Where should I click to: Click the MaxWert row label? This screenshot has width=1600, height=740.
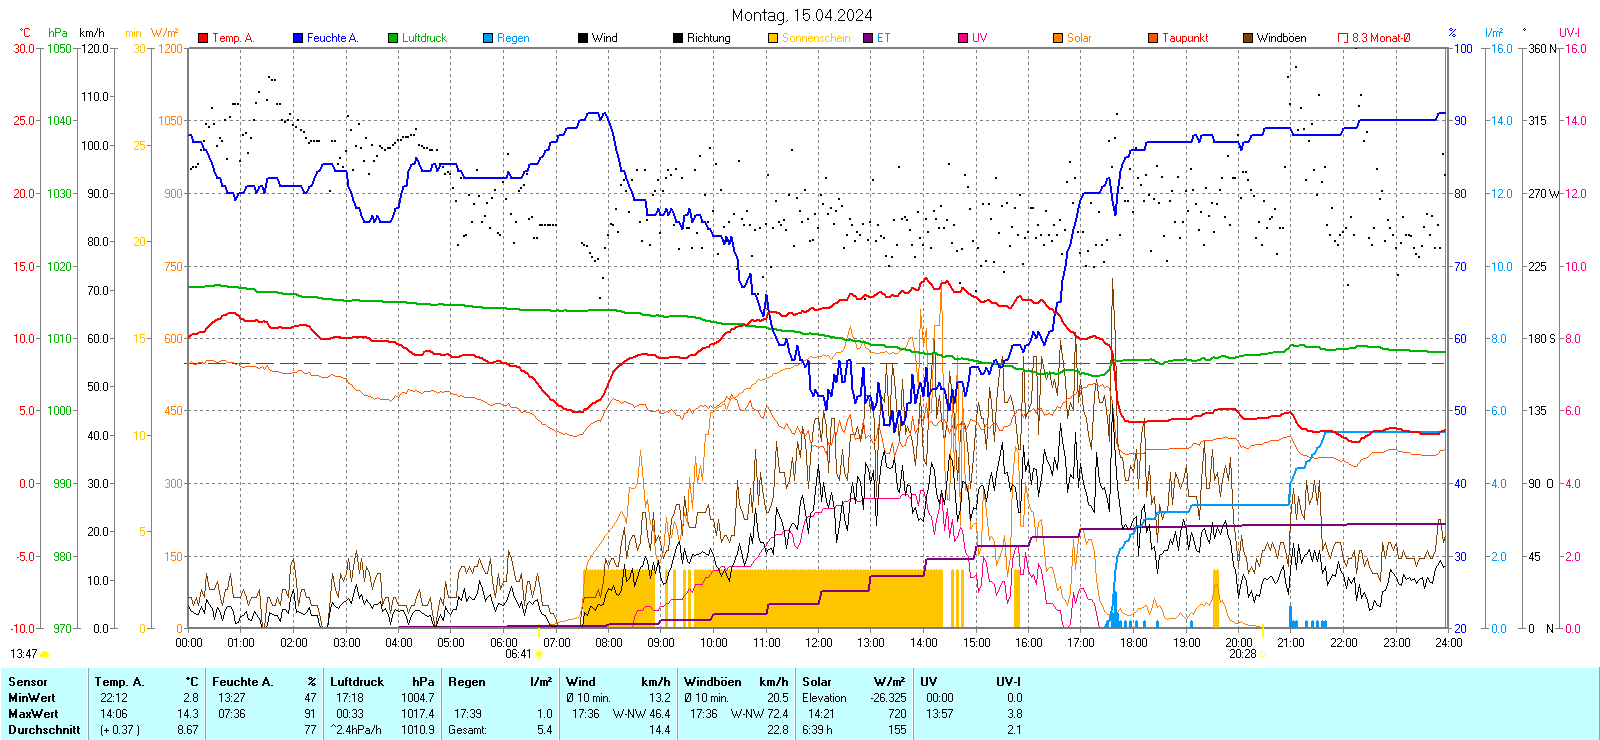(33, 714)
